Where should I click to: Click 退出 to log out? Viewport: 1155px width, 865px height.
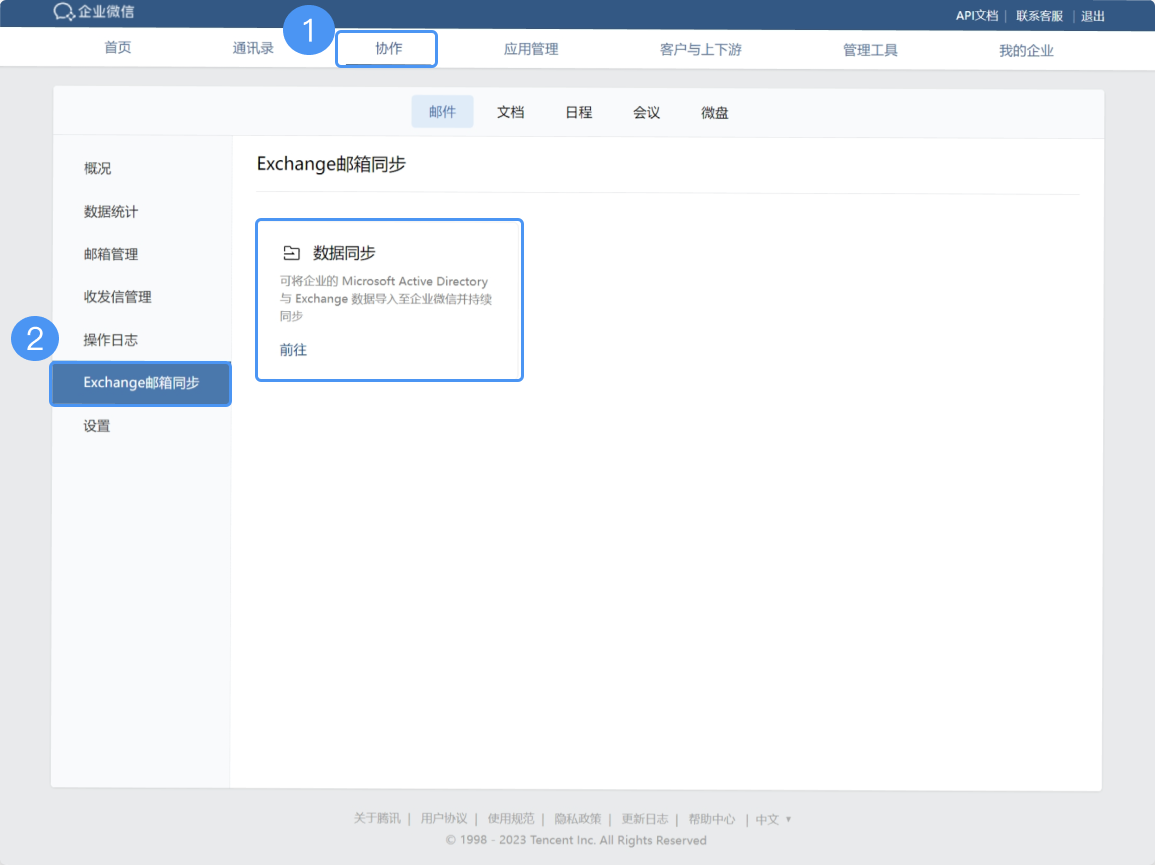[1092, 16]
